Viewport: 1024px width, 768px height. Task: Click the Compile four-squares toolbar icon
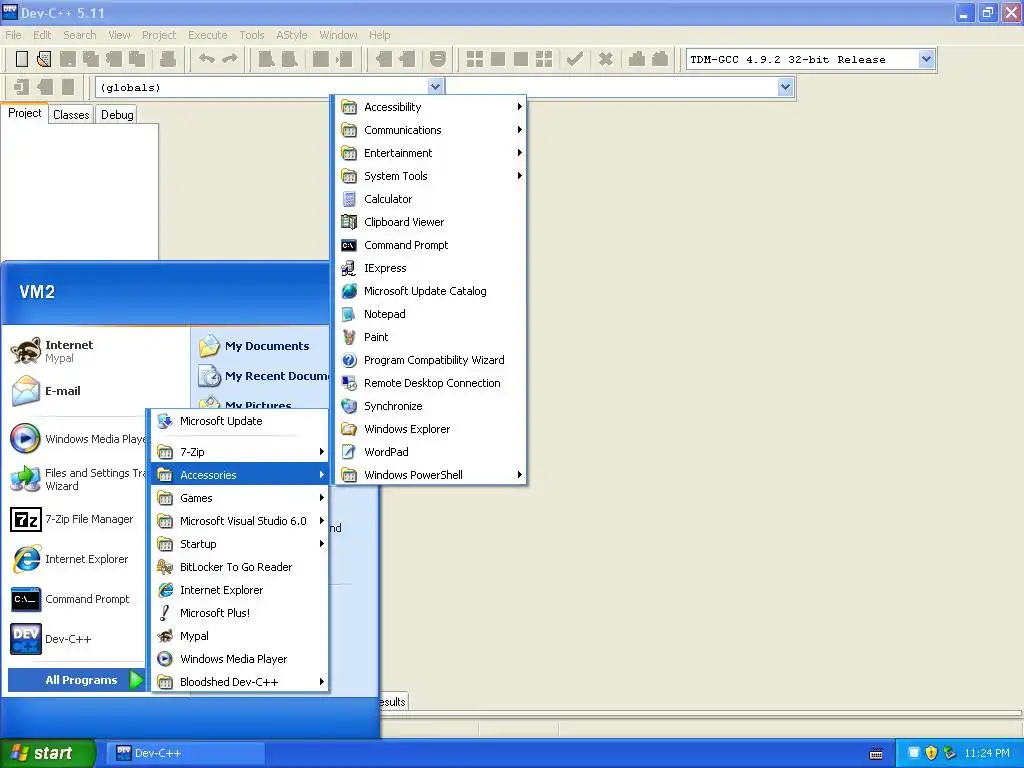475,59
